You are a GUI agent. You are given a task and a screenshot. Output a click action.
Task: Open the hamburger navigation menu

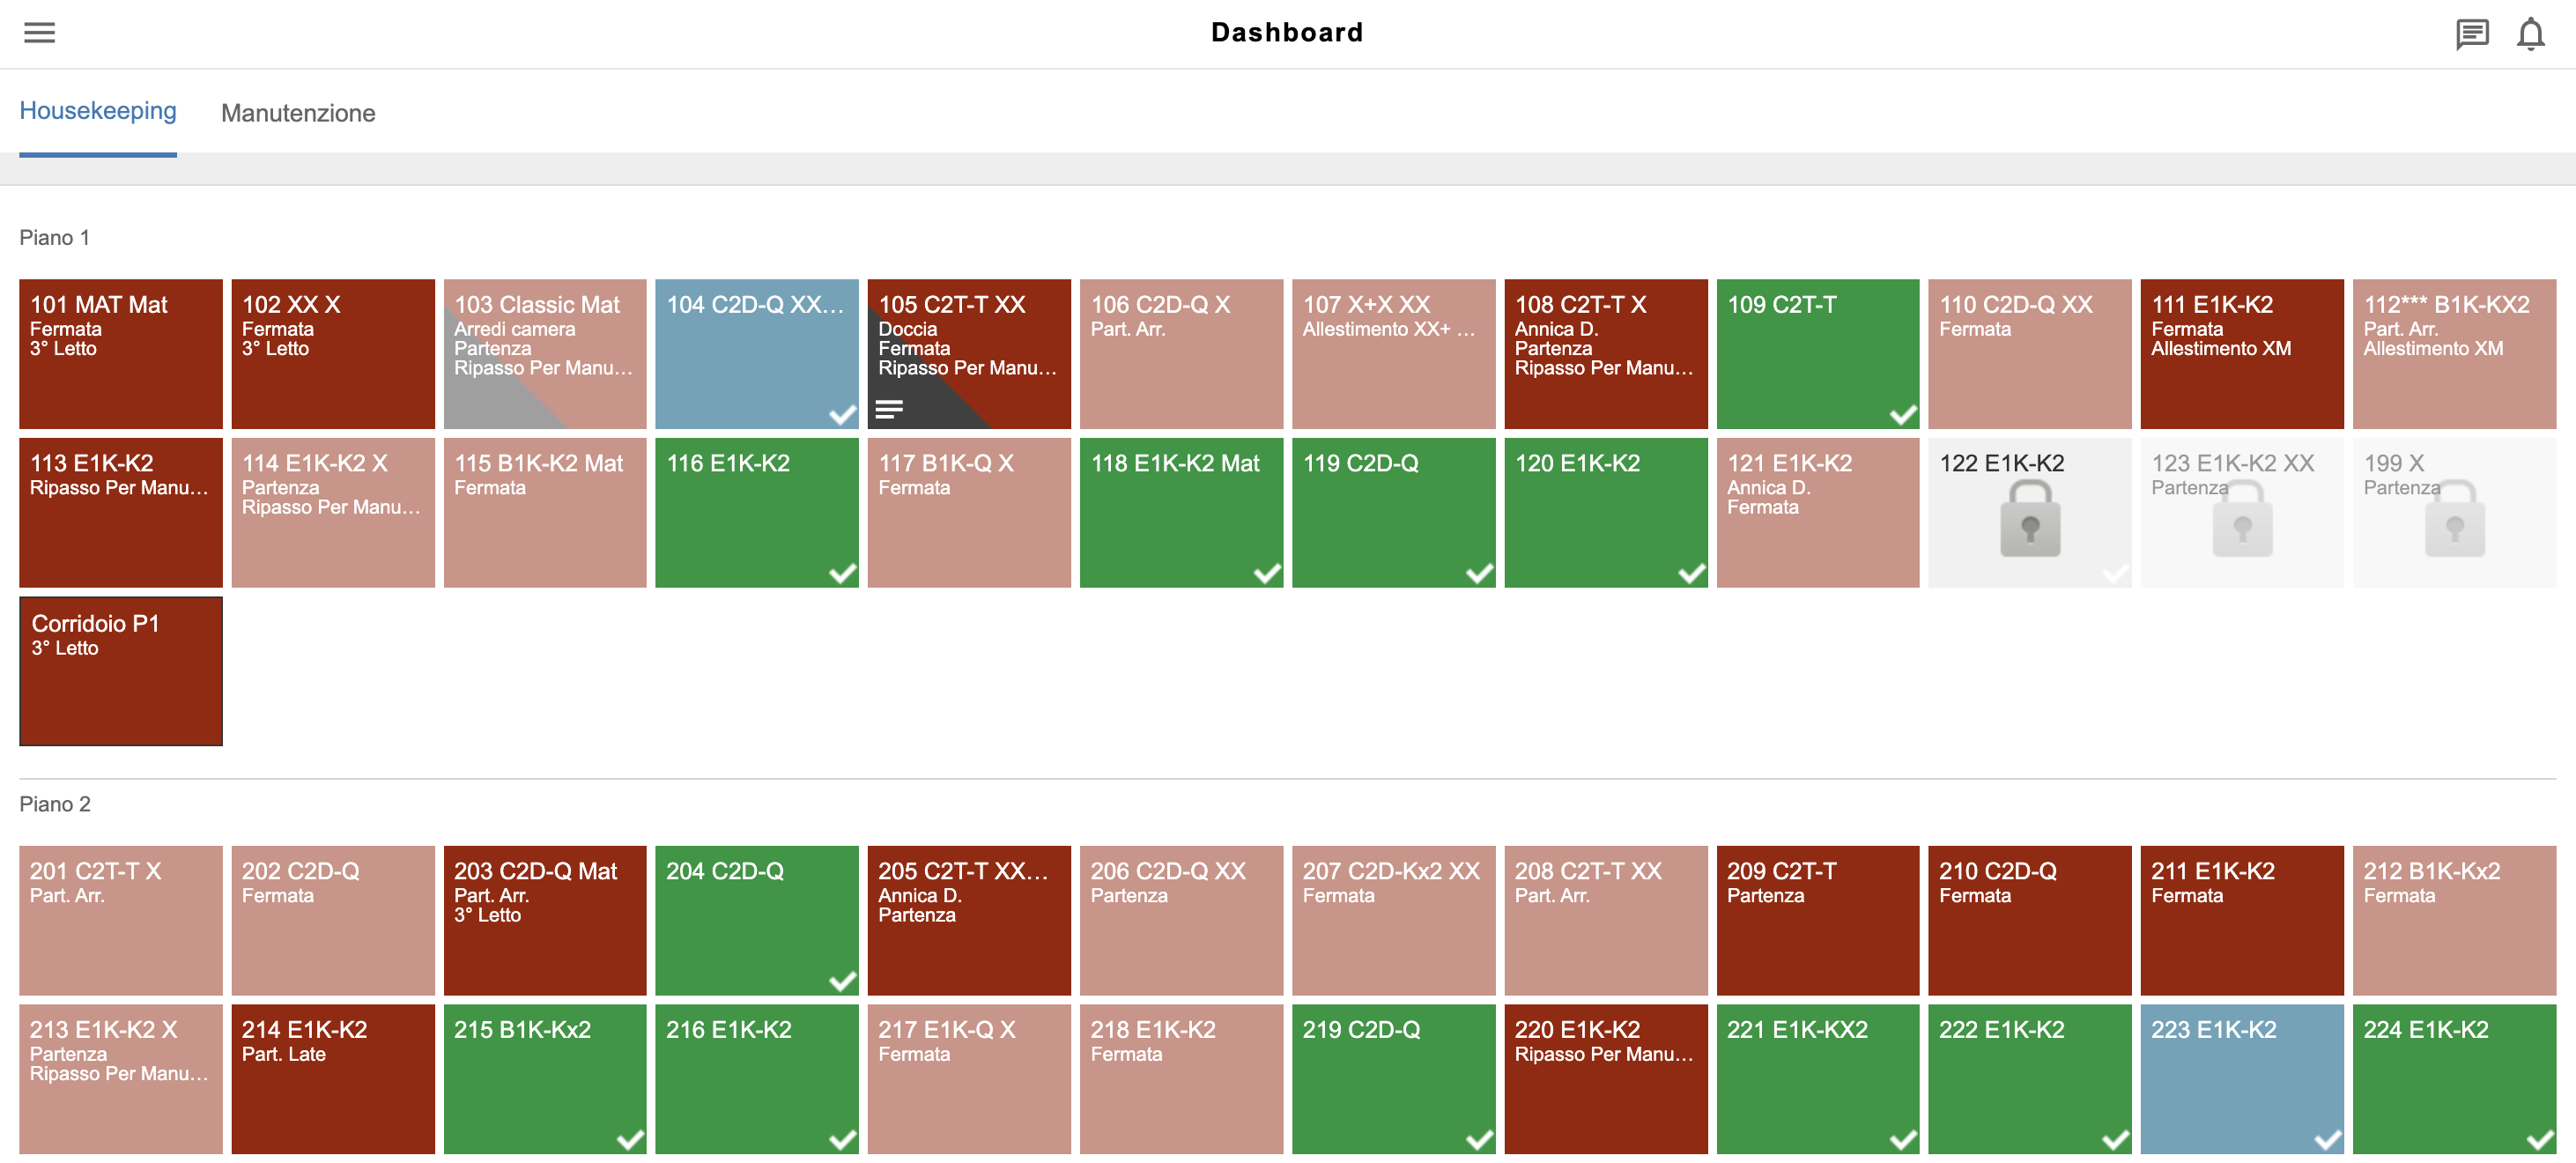pyautogui.click(x=38, y=32)
